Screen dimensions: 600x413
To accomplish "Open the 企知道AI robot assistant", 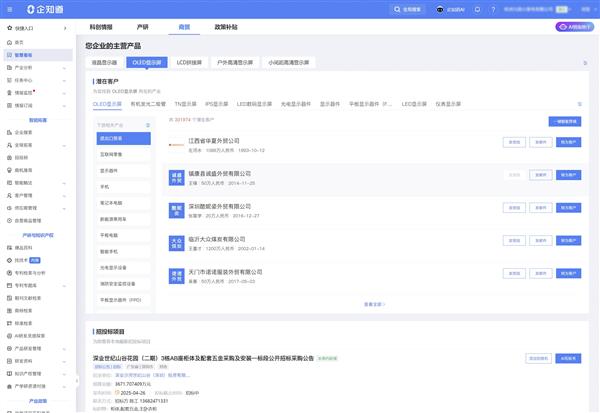I will [447, 9].
